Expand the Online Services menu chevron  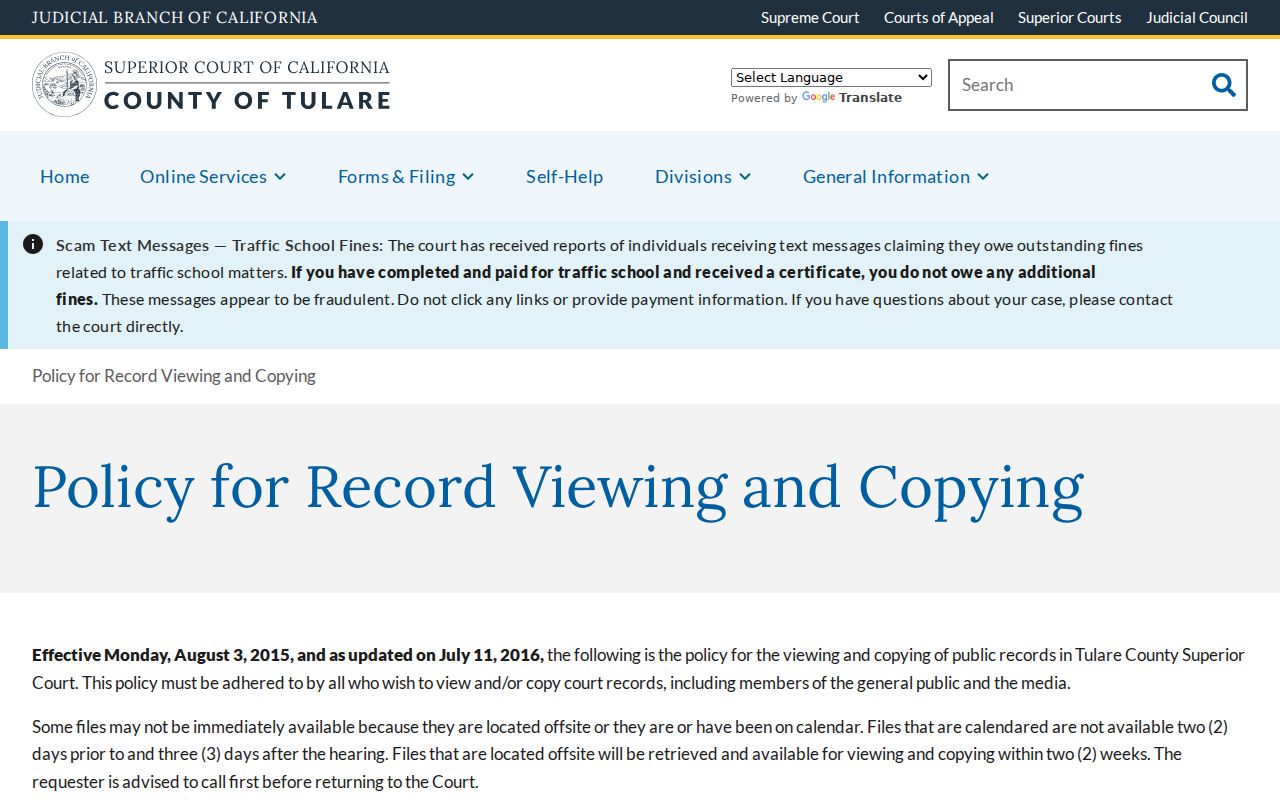tap(280, 177)
